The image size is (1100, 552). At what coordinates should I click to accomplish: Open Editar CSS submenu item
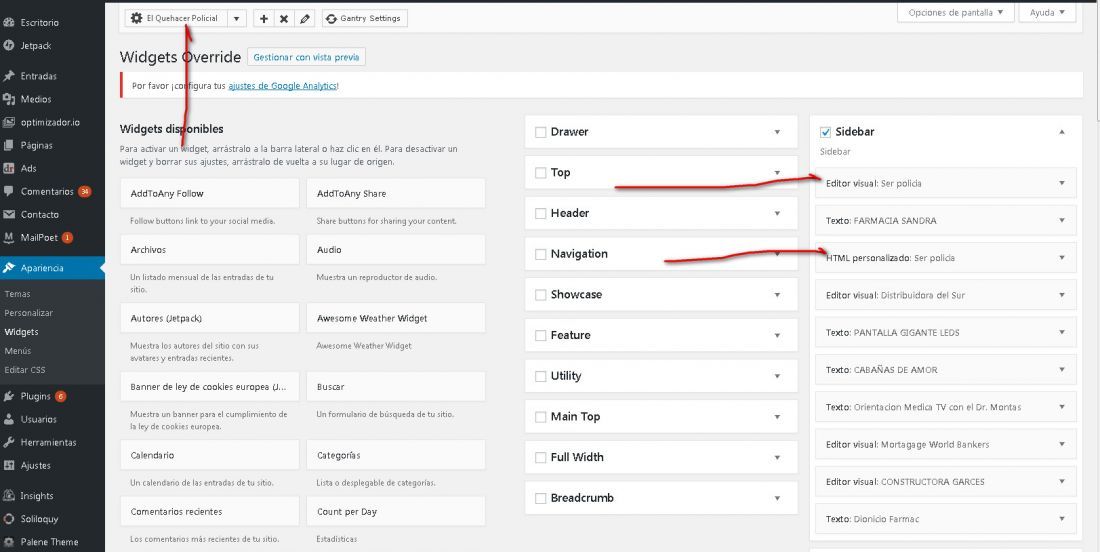pyautogui.click(x=25, y=370)
